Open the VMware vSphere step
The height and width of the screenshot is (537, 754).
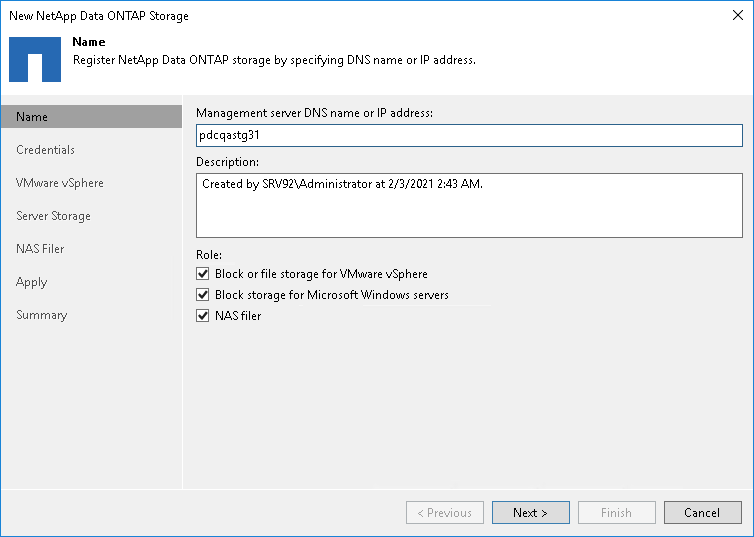click(60, 183)
